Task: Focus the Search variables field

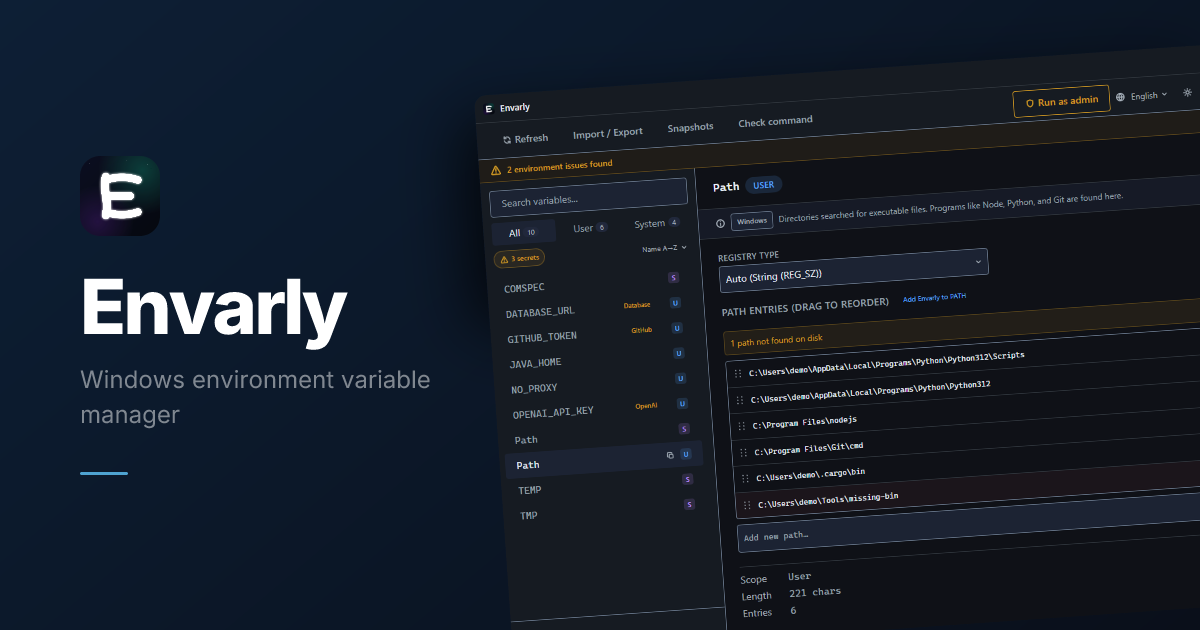Action: 589,198
